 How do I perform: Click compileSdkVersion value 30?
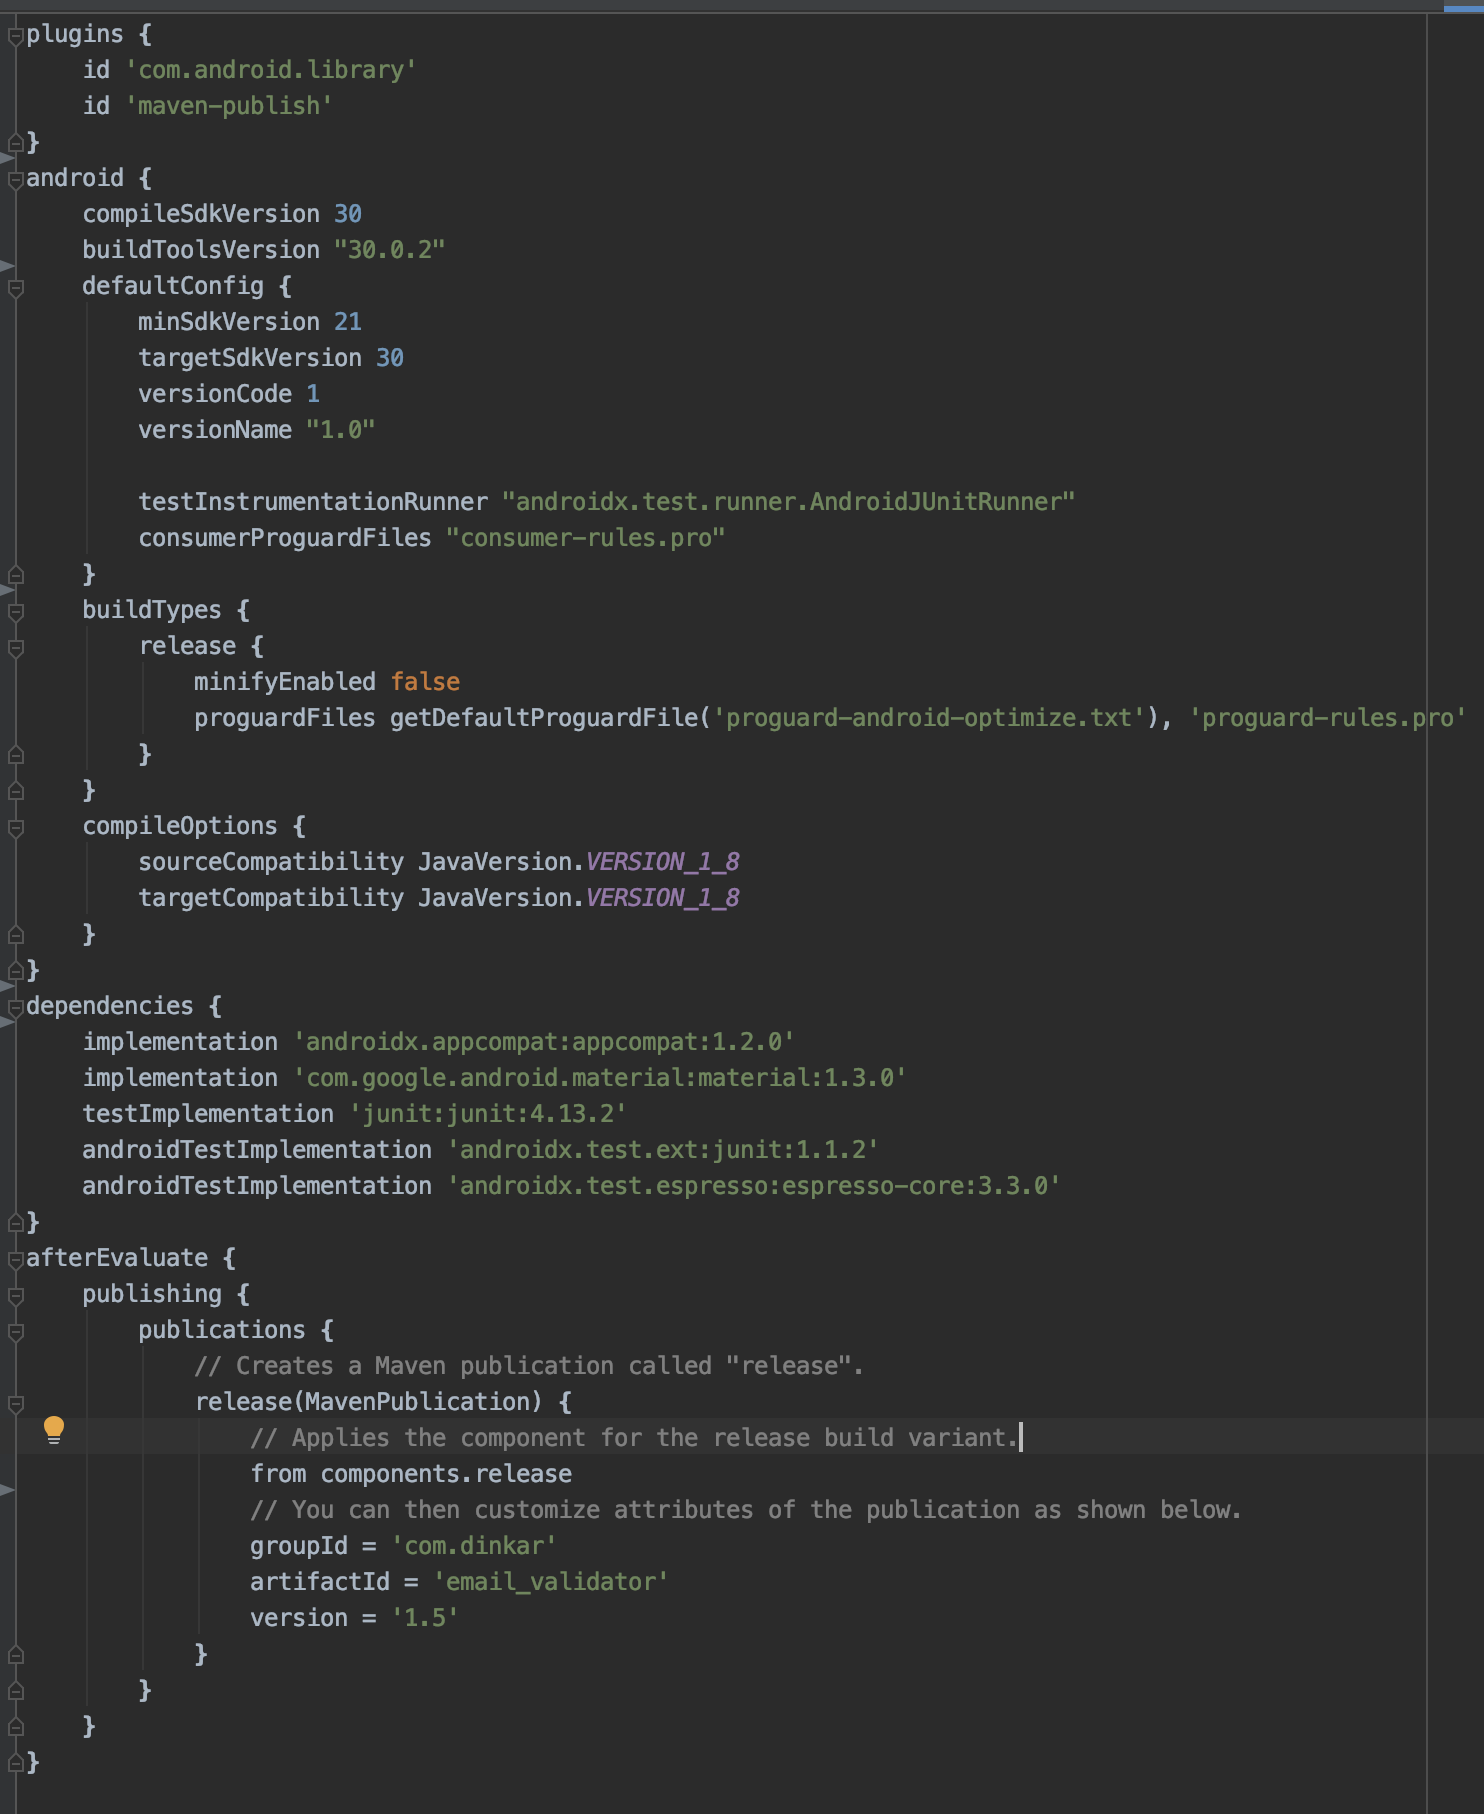pos(348,214)
